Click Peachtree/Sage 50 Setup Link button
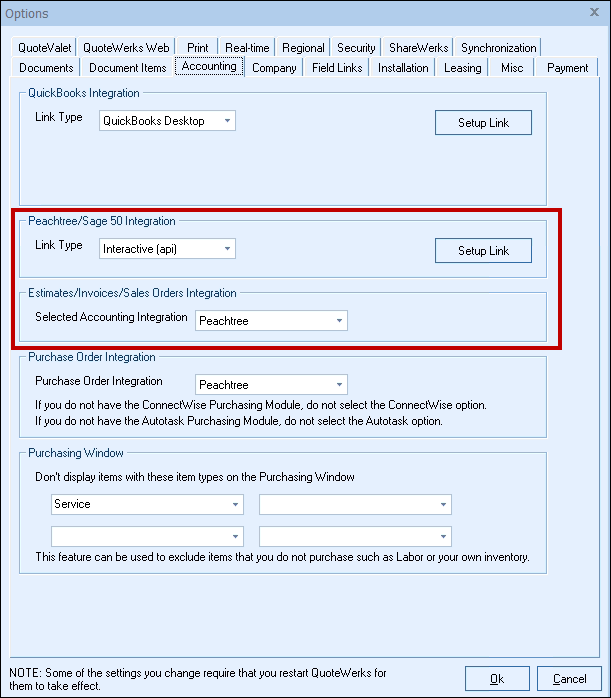This screenshot has width=611, height=698. 483,251
